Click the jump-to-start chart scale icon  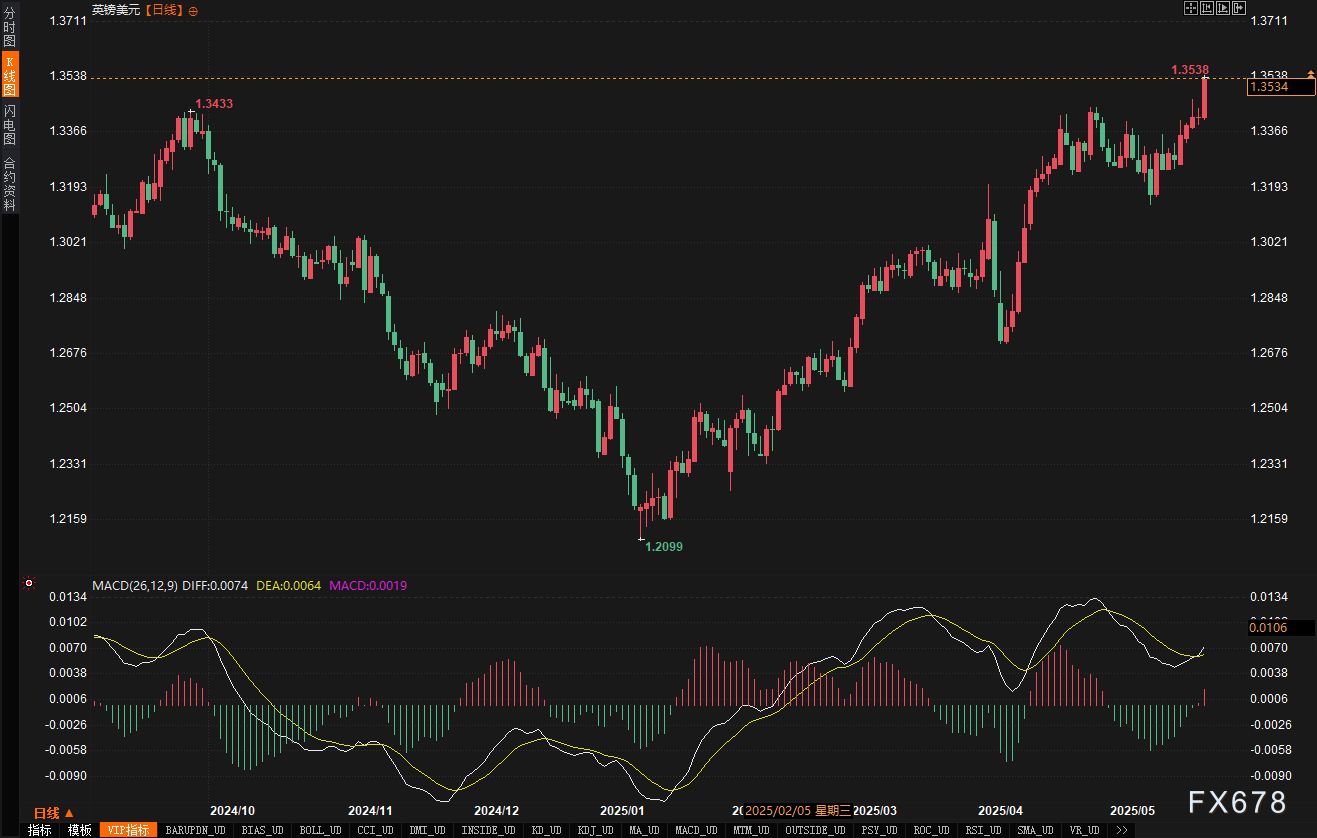tap(1207, 8)
